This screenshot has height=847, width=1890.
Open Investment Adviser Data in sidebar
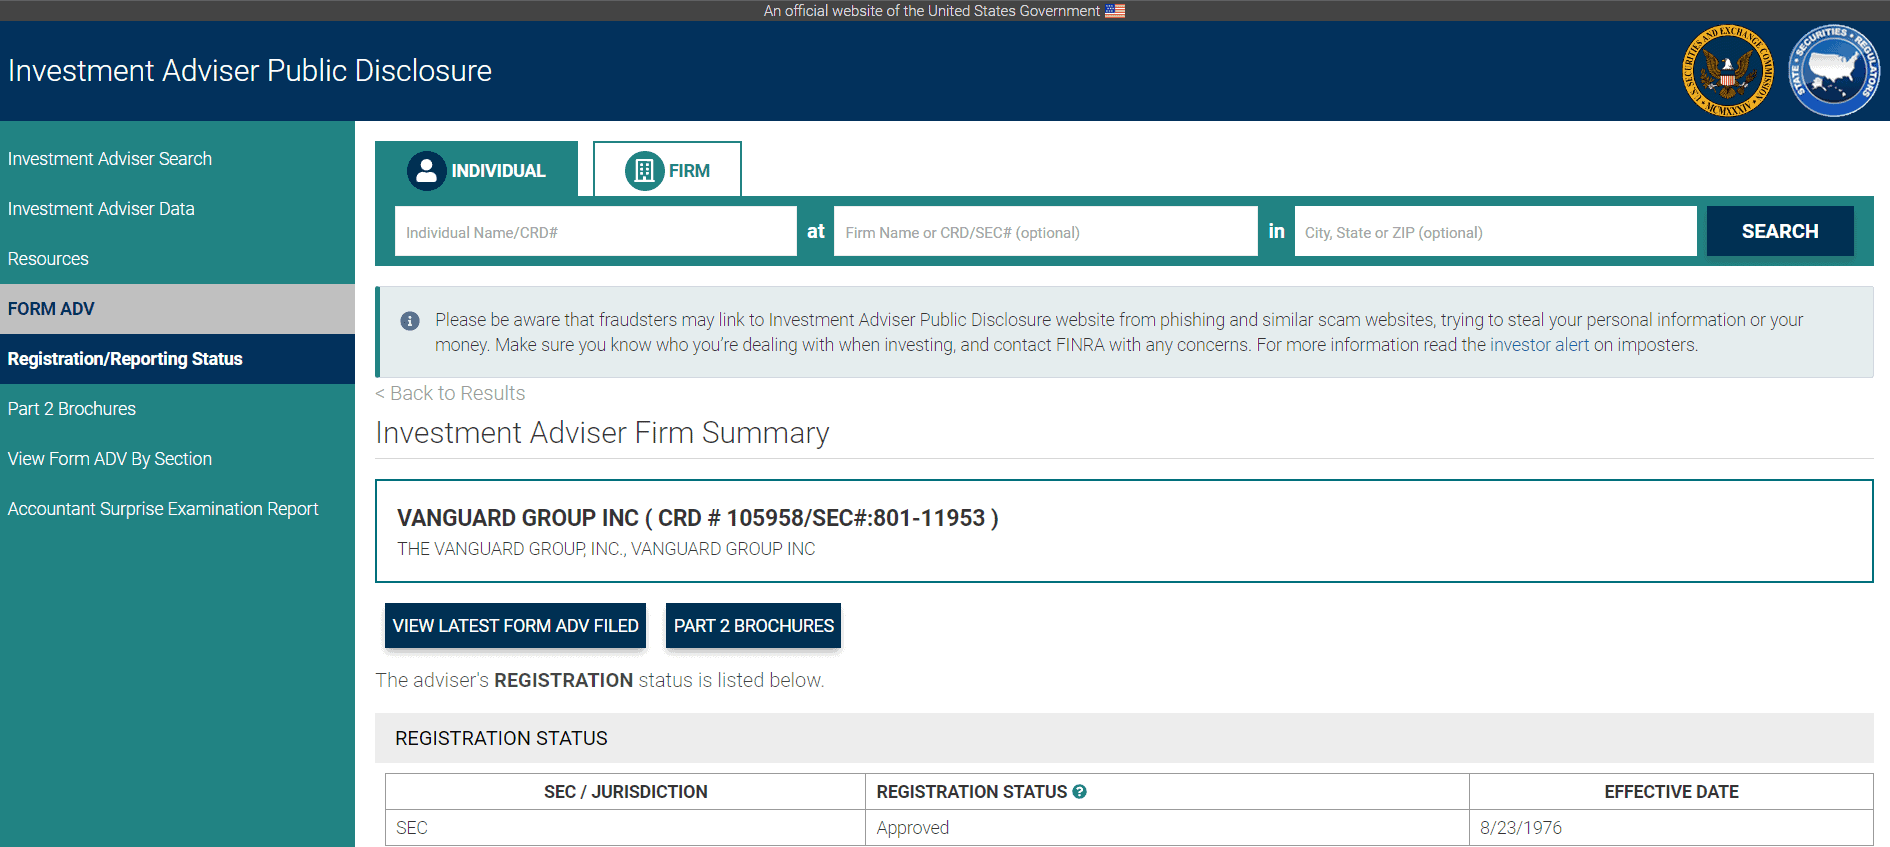[x=101, y=209]
